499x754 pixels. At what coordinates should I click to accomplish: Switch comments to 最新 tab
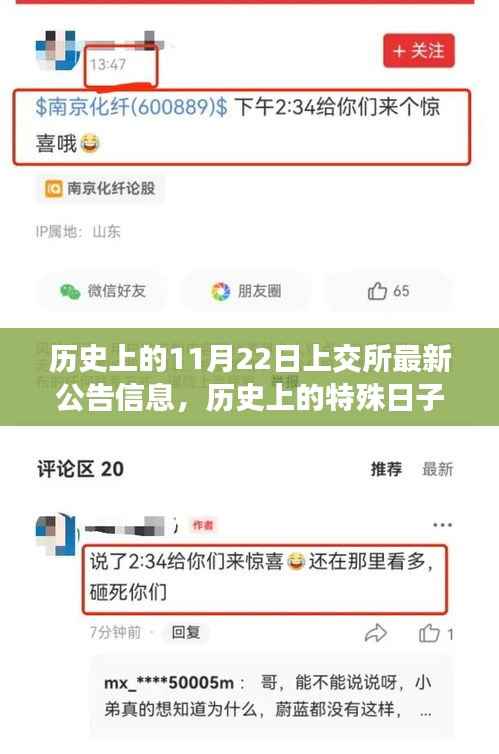437,469
